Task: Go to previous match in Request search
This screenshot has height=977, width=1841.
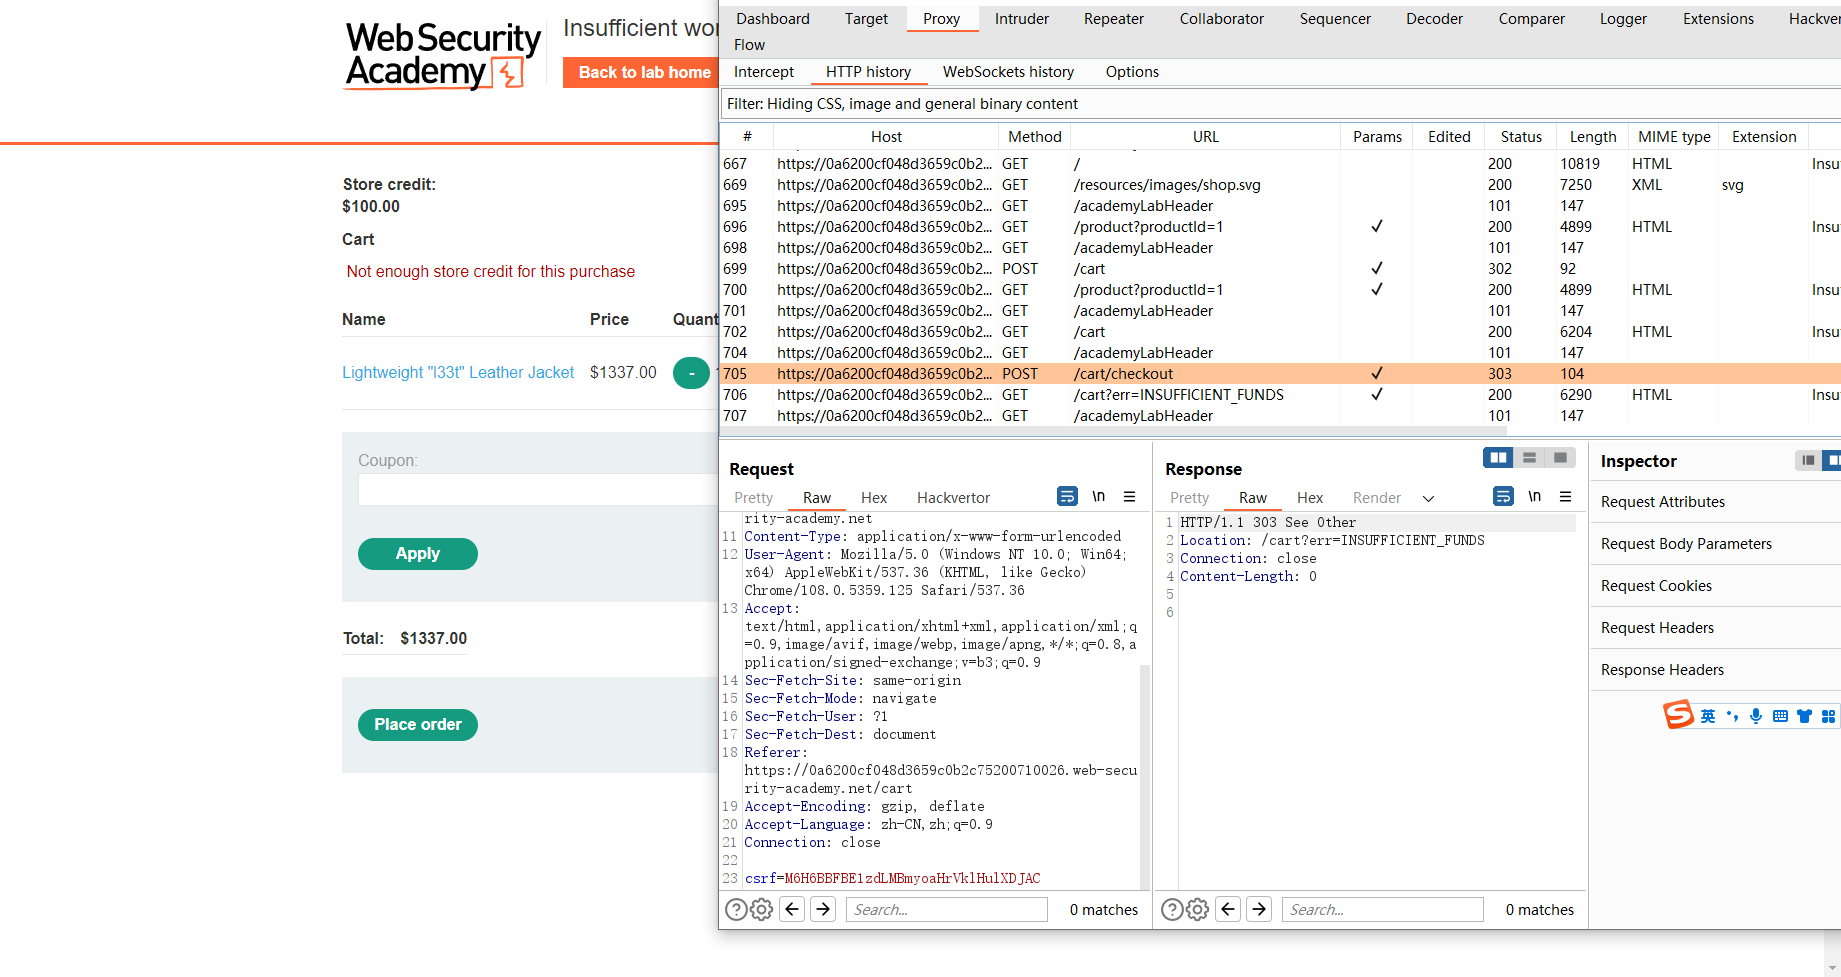Action: [792, 909]
